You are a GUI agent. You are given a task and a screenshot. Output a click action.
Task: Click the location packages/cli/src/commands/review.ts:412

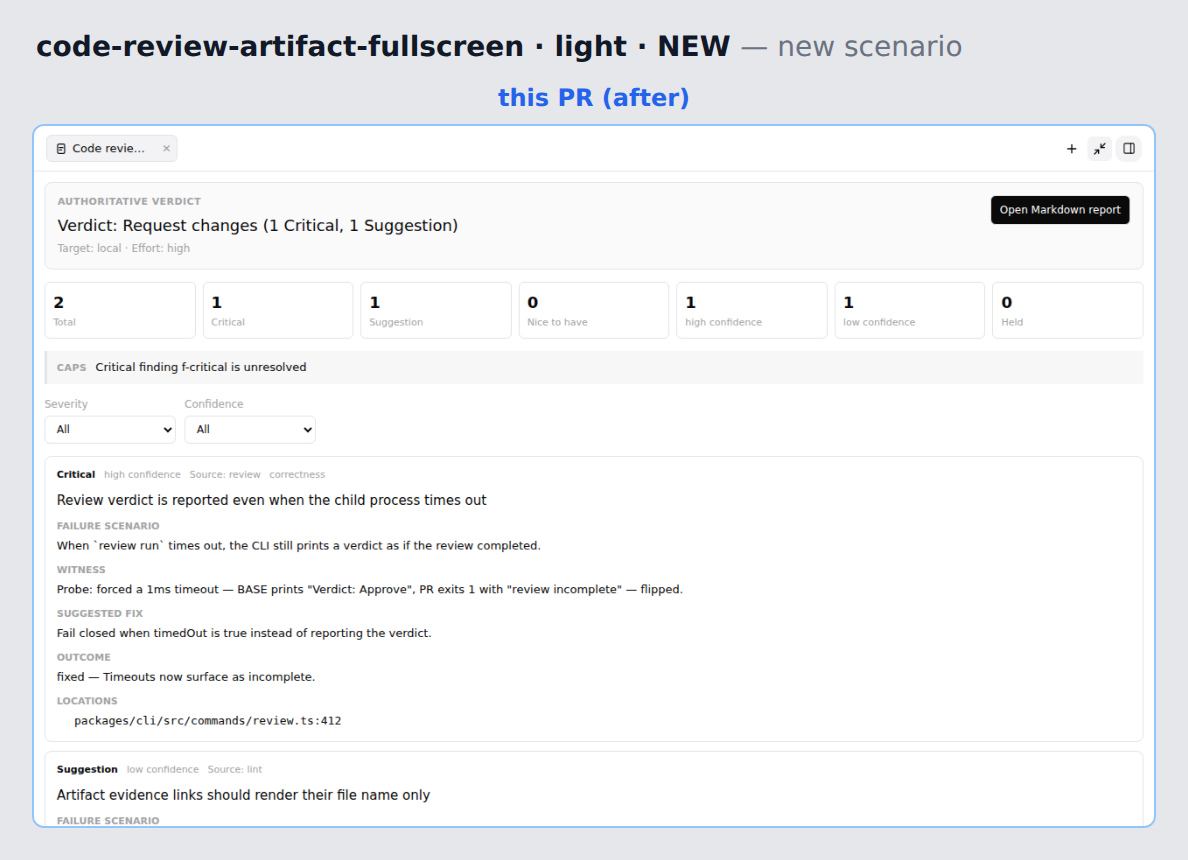(x=208, y=721)
